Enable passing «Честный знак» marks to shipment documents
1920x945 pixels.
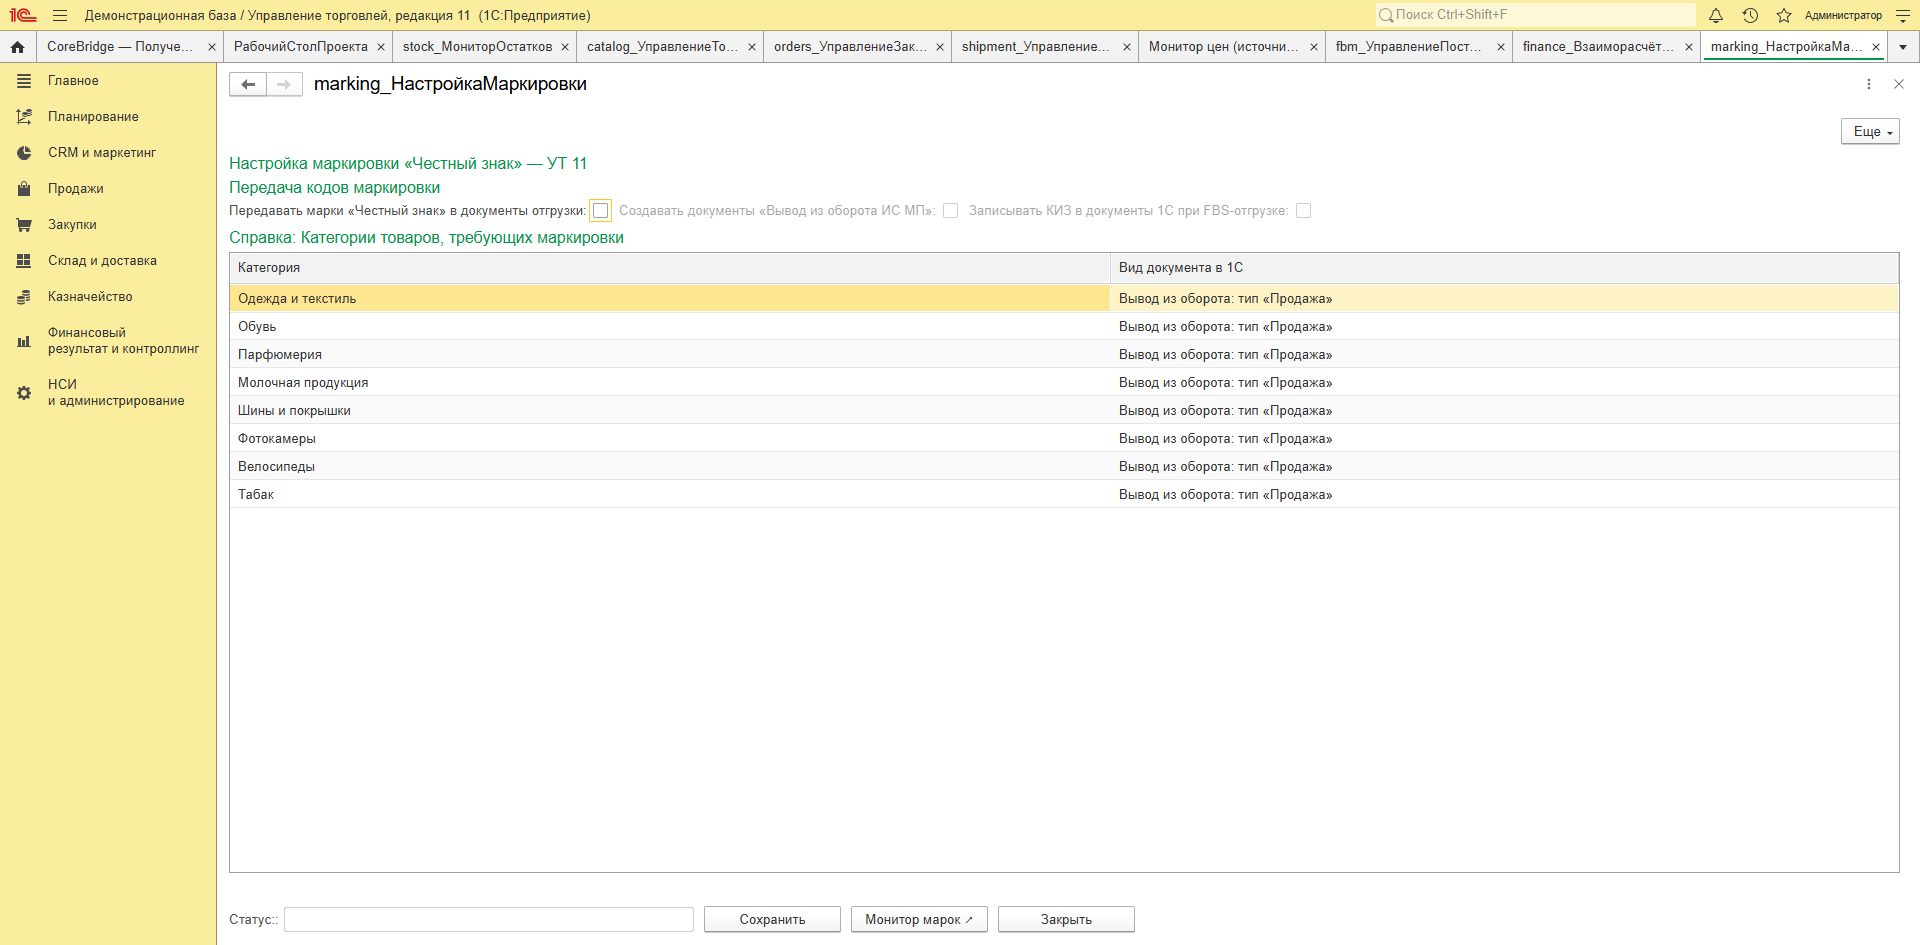pyautogui.click(x=600, y=211)
